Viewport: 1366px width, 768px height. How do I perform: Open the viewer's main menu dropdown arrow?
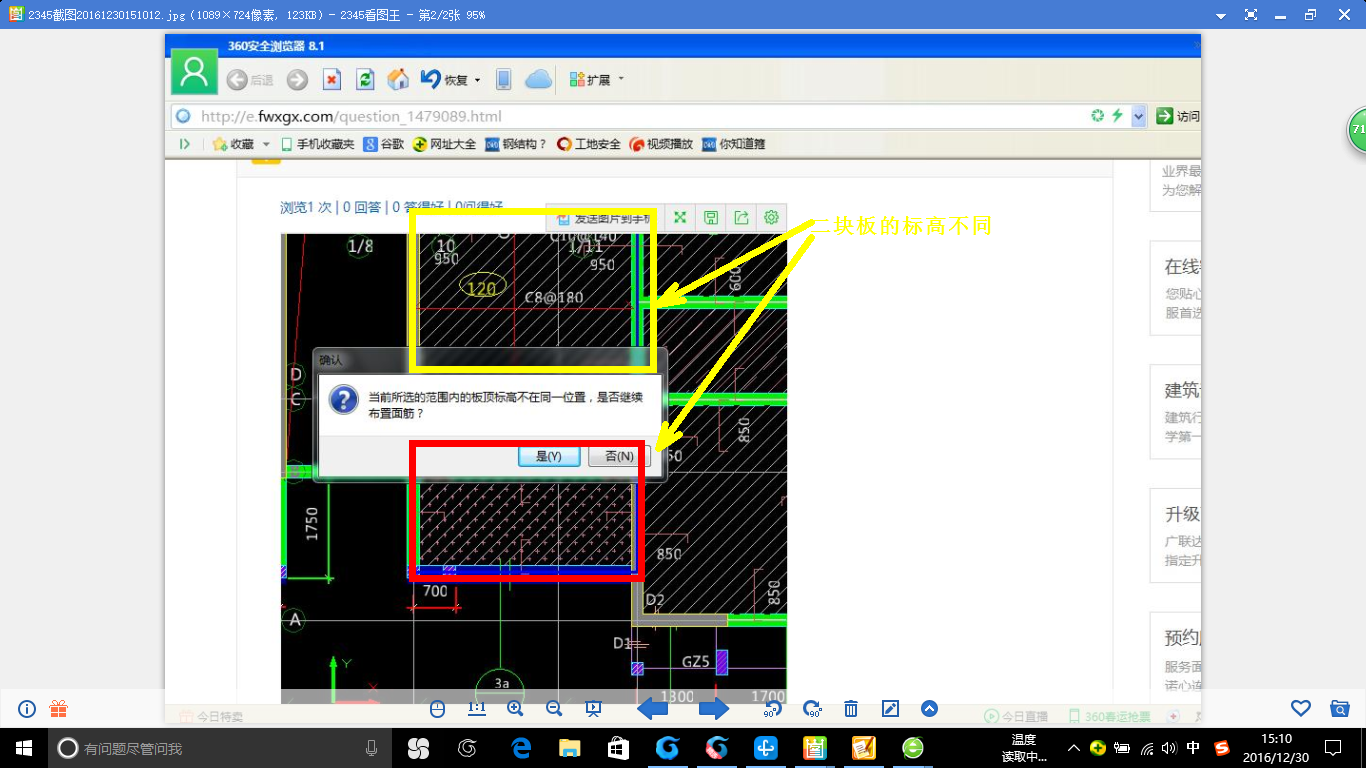pyautogui.click(x=1220, y=15)
